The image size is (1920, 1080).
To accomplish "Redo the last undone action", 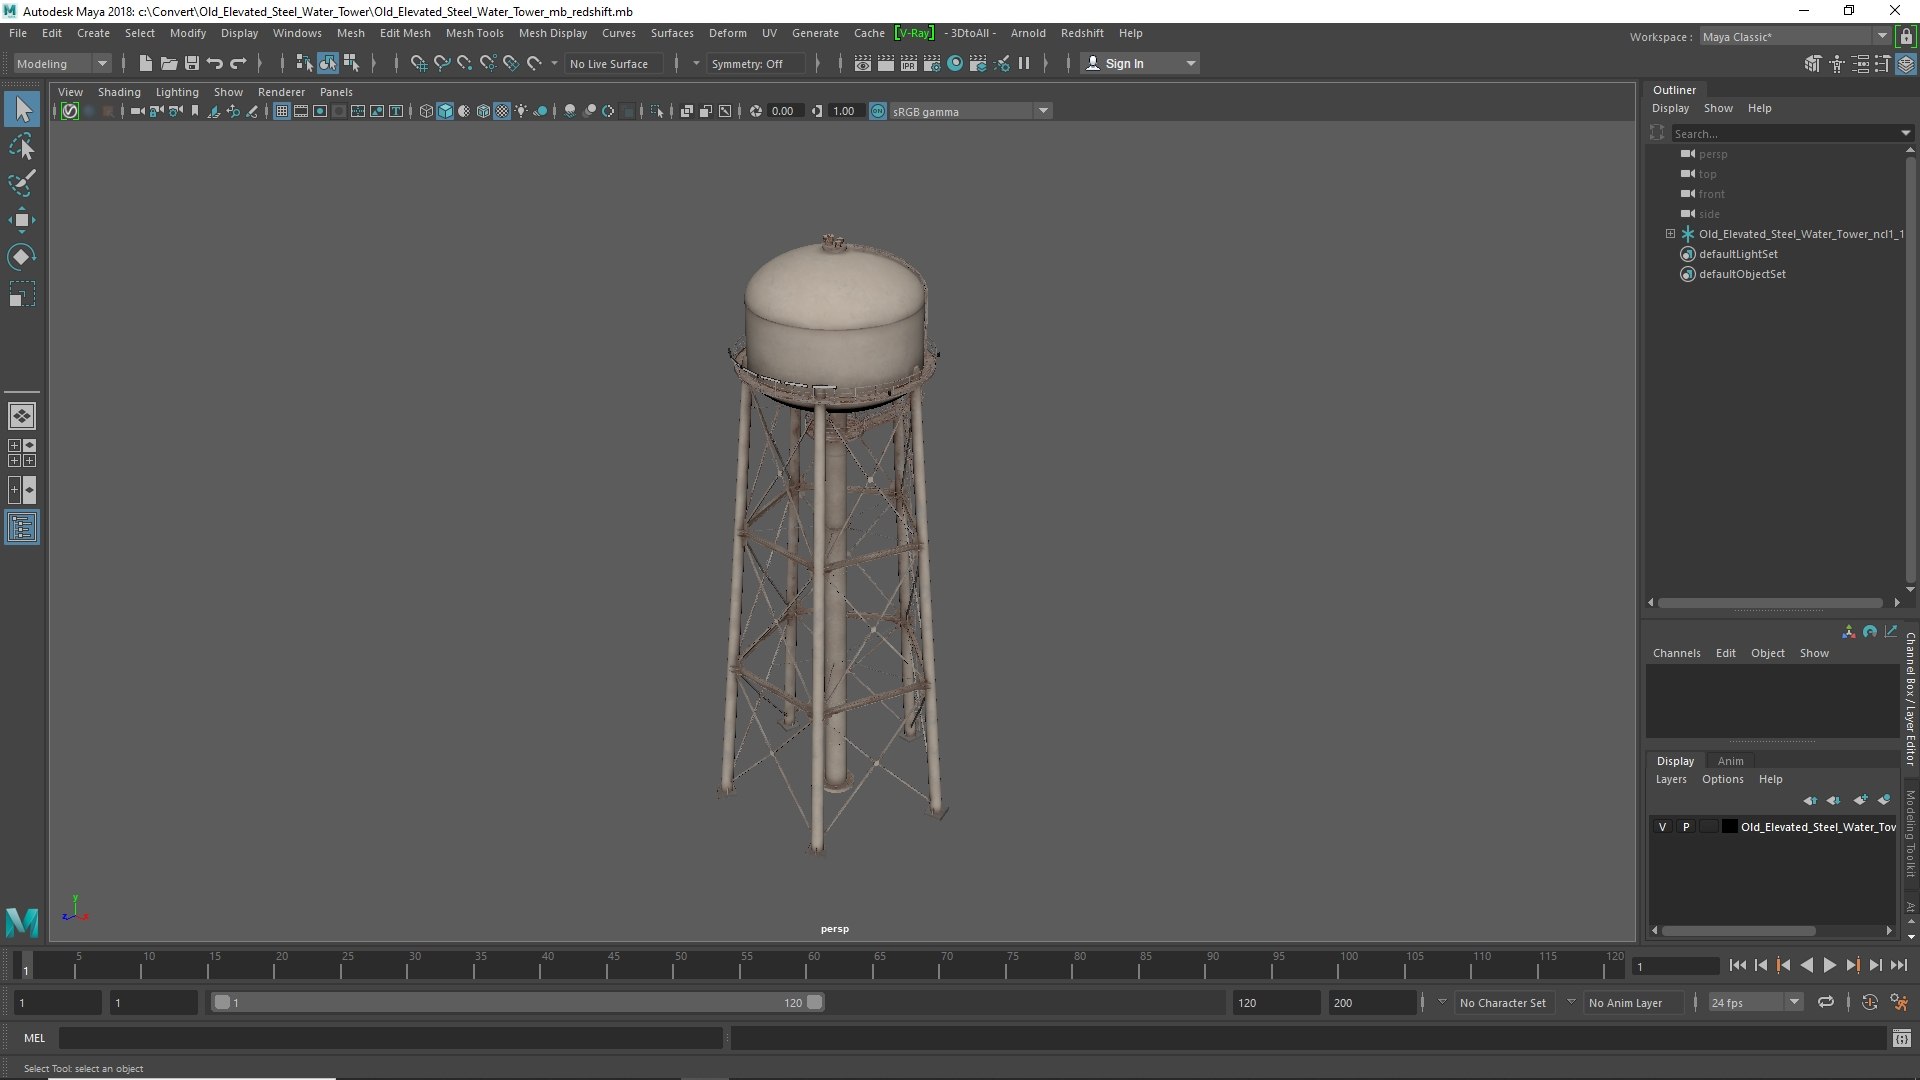I will pos(238,63).
